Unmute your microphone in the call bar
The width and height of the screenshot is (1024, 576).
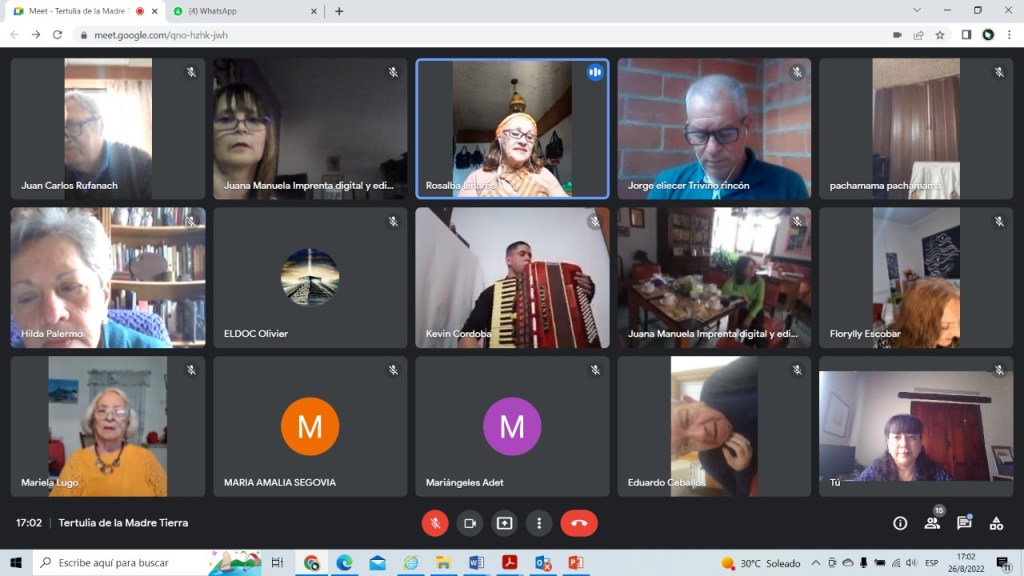(435, 523)
